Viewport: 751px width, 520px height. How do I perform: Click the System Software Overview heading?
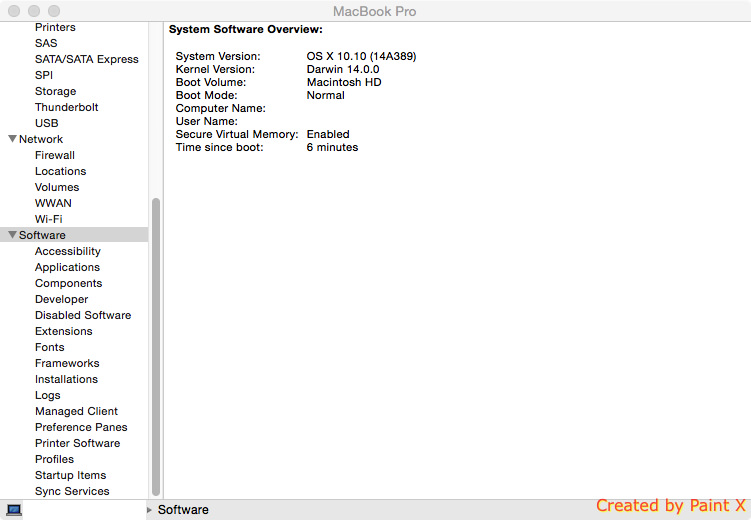246,29
